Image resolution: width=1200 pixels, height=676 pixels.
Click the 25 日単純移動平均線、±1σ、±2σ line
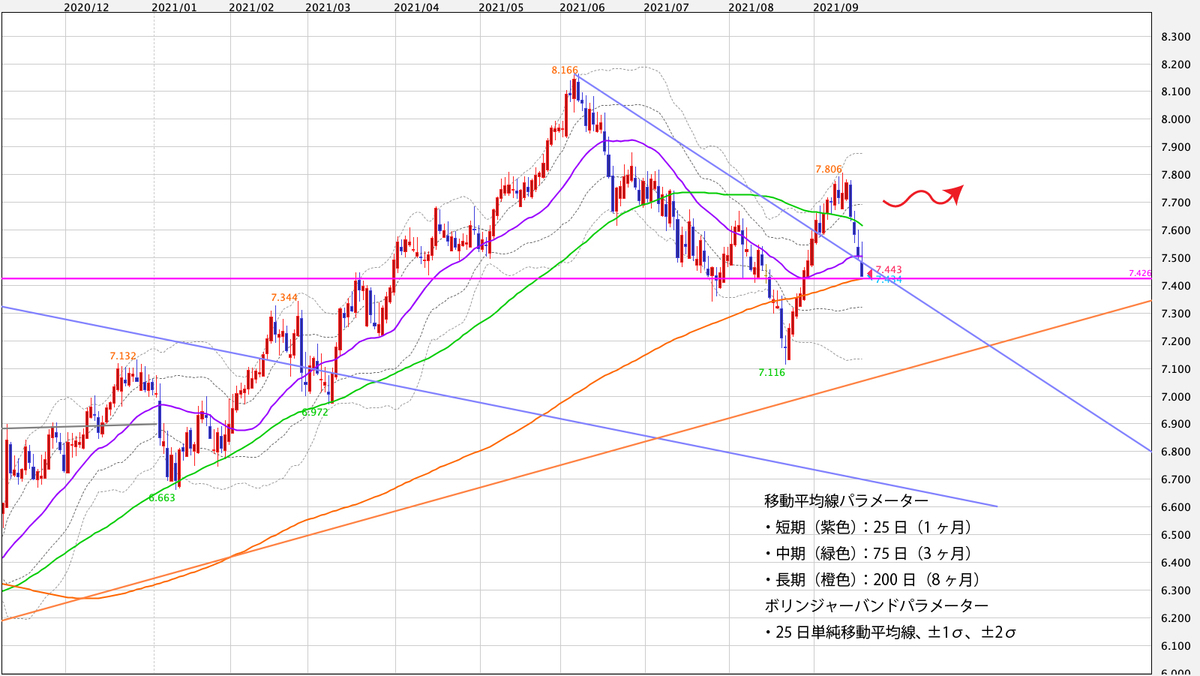891,633
